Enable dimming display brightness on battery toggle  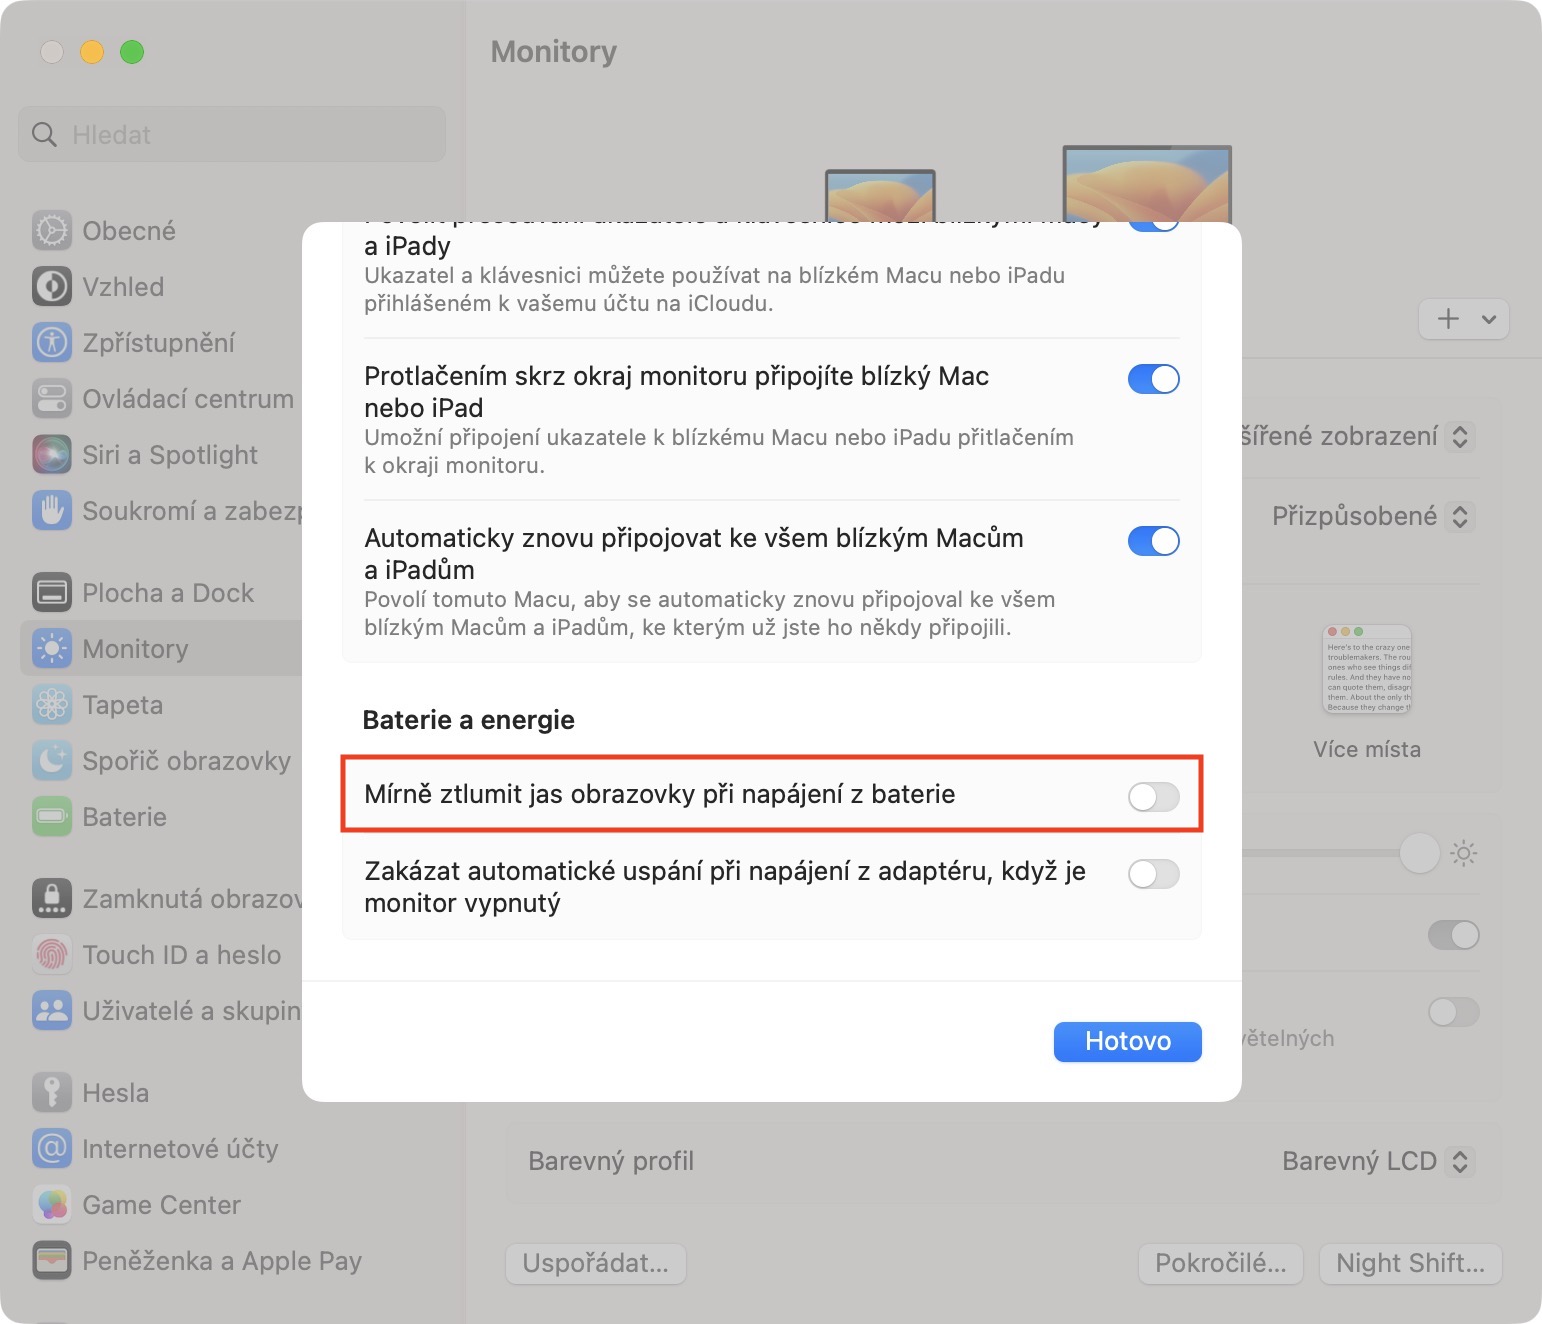1153,796
